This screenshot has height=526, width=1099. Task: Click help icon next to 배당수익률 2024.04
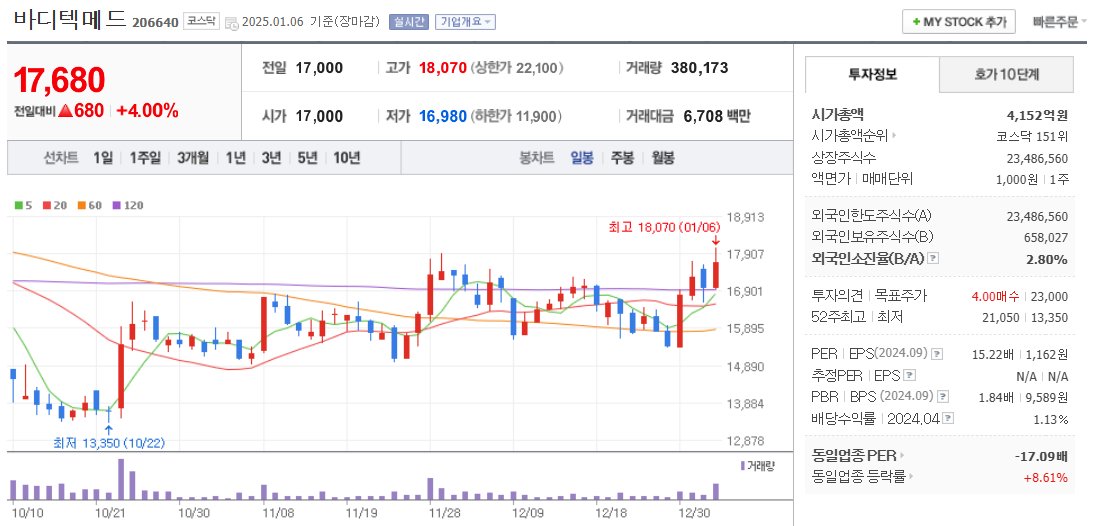tap(948, 419)
